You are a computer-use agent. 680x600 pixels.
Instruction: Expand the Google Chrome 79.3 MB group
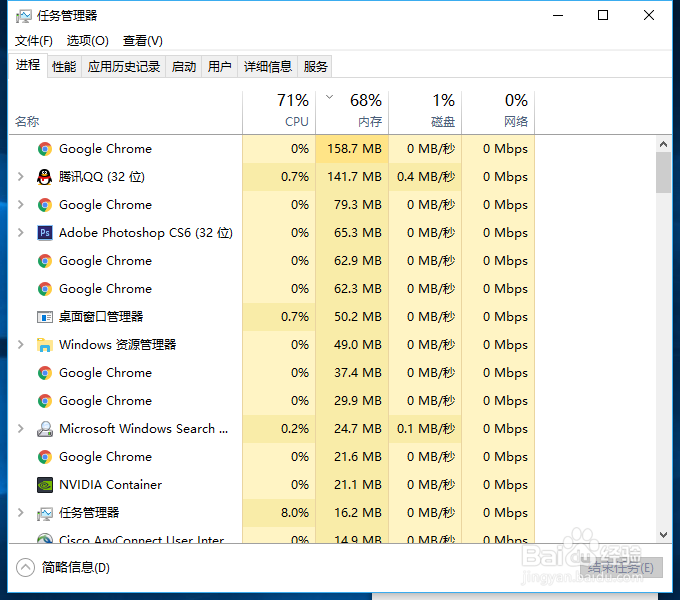point(20,204)
